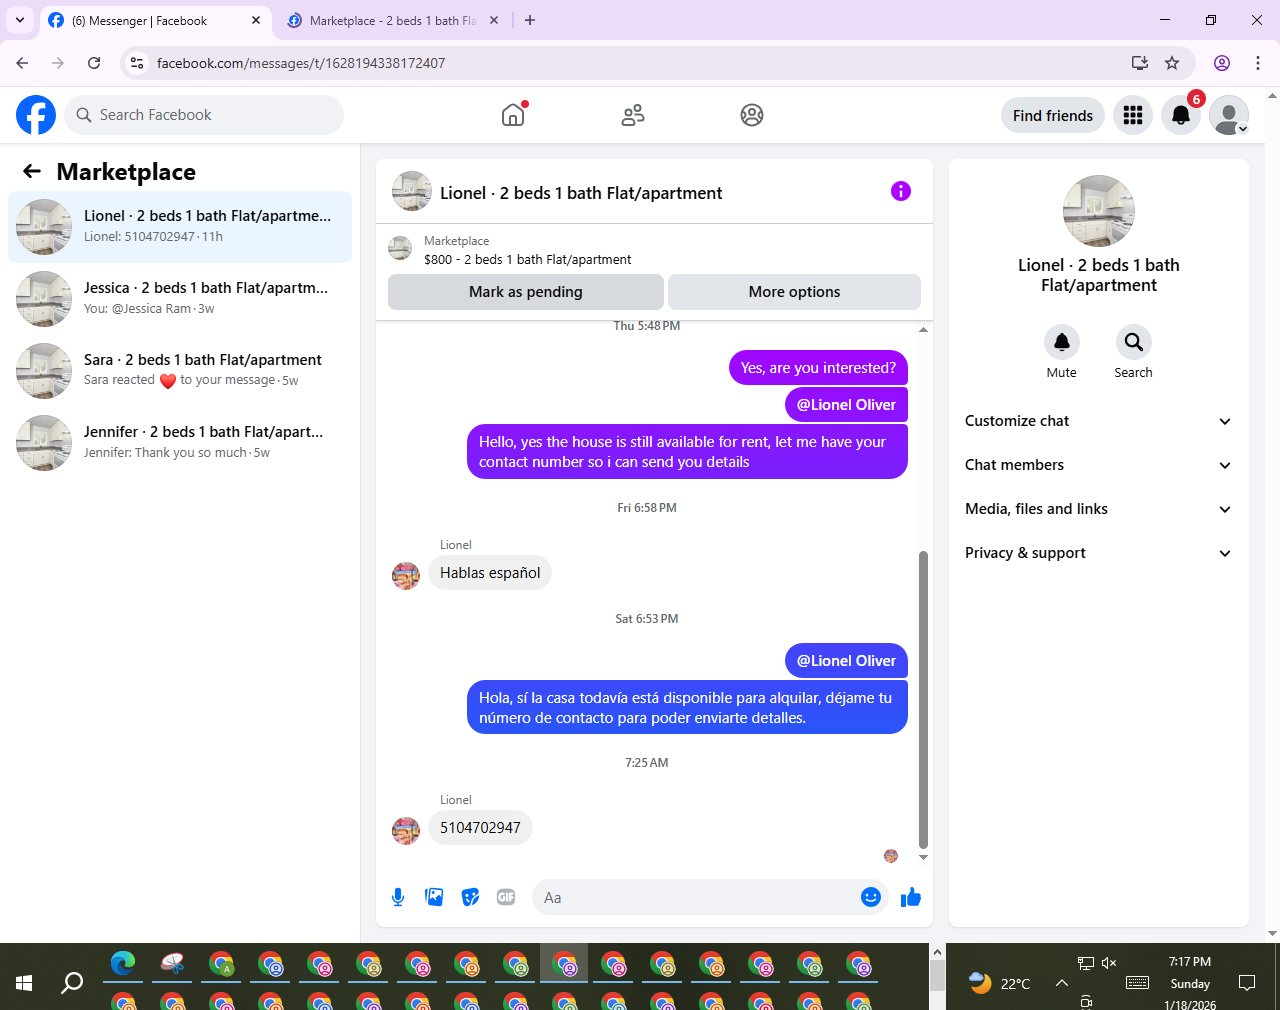The image size is (1280, 1010).
Task: Go back using the Marketplace back arrow
Action: tap(32, 172)
